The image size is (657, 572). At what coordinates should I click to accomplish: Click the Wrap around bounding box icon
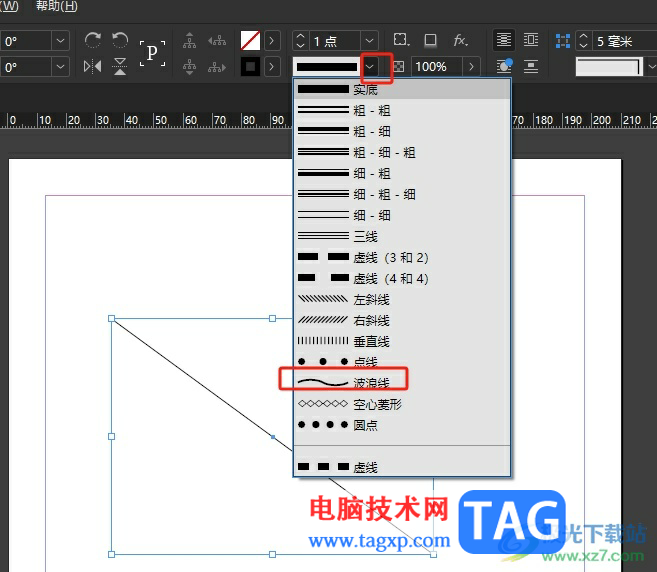[x=531, y=40]
